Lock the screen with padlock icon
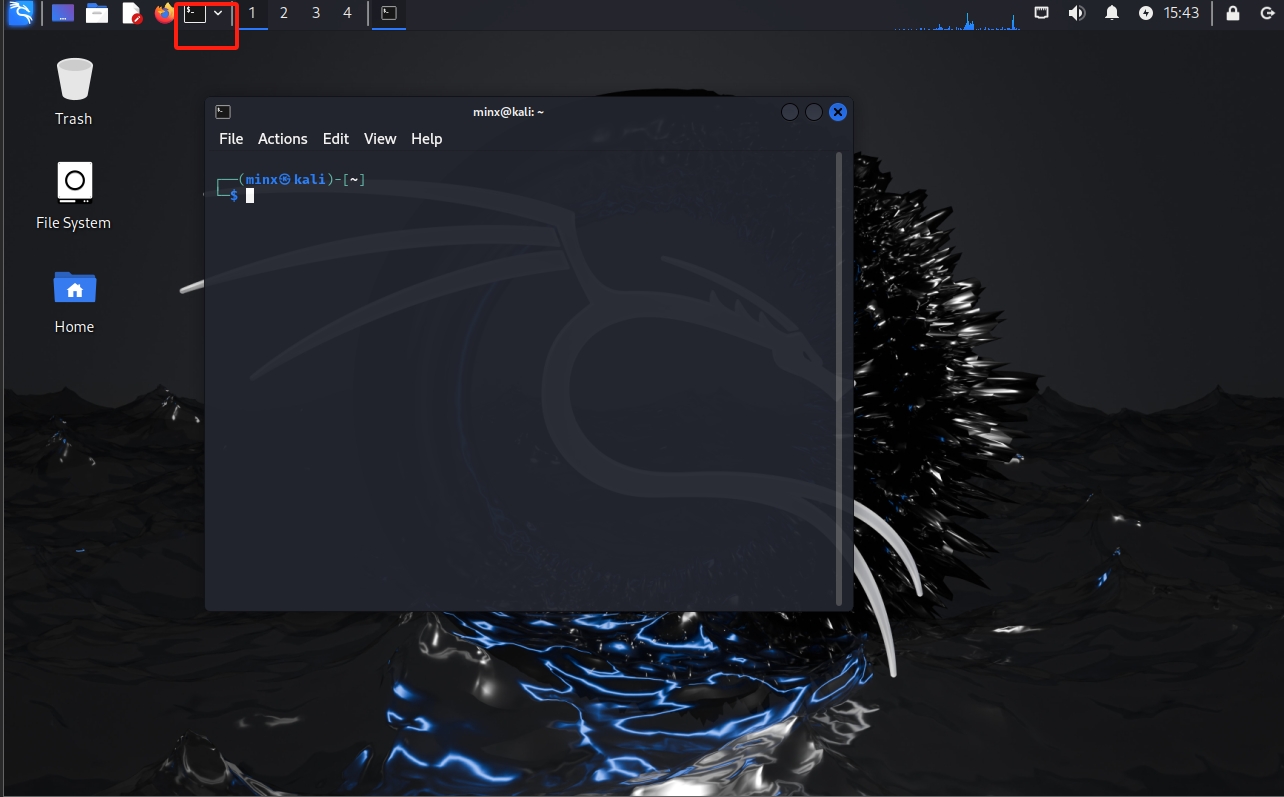1284x797 pixels. (1233, 13)
